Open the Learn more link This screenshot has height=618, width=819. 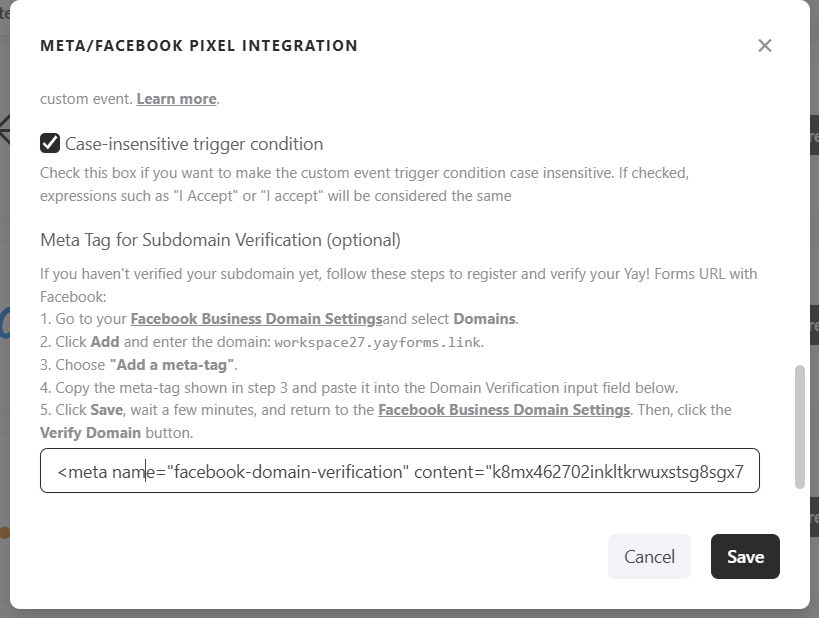point(176,99)
